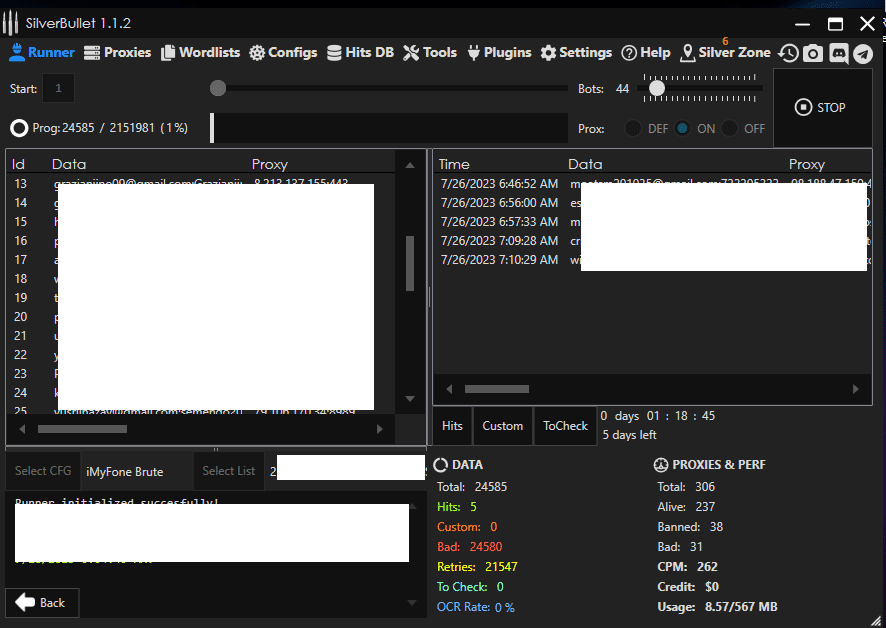Open the Settings menu item
This screenshot has height=628, width=886.
(x=576, y=52)
